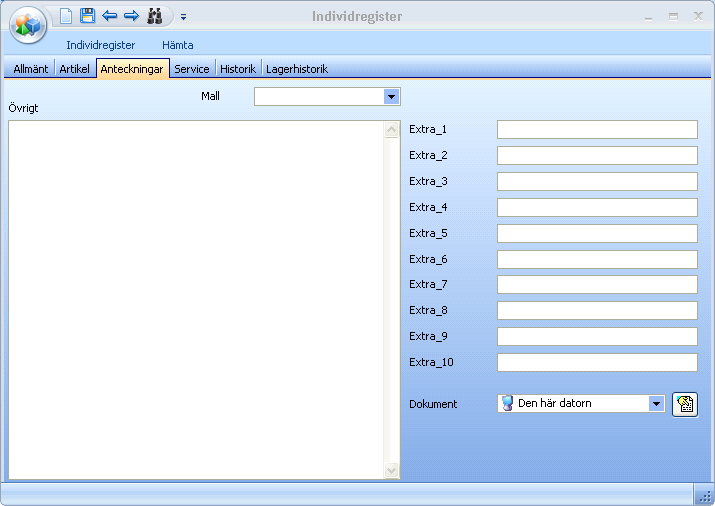Viewport: 715px width, 506px height.
Task: Click the notes scrollbar down arrow
Action: (392, 470)
